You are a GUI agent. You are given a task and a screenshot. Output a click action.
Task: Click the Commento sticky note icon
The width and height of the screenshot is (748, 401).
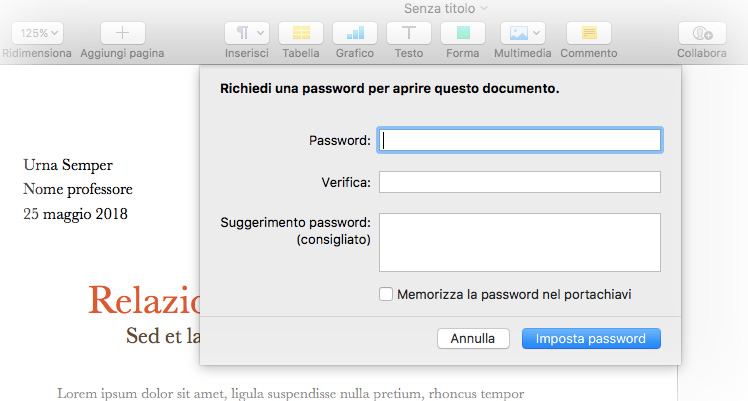tap(589, 33)
